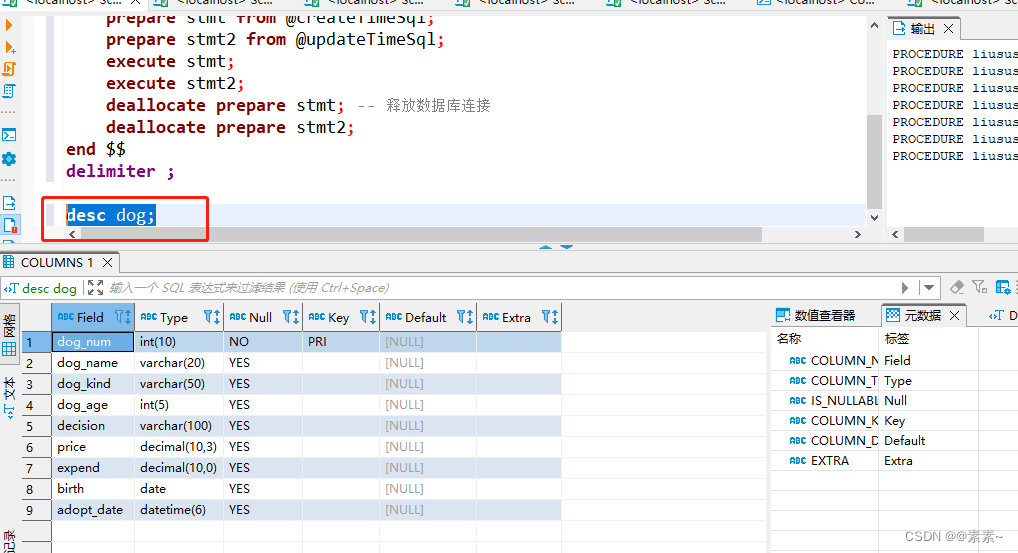The image size is (1018, 553).
Task: Select row number 5 header
Action: (36, 426)
